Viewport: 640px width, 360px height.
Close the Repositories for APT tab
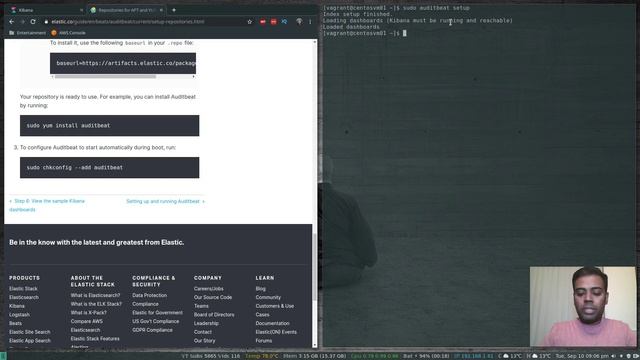(161, 10)
